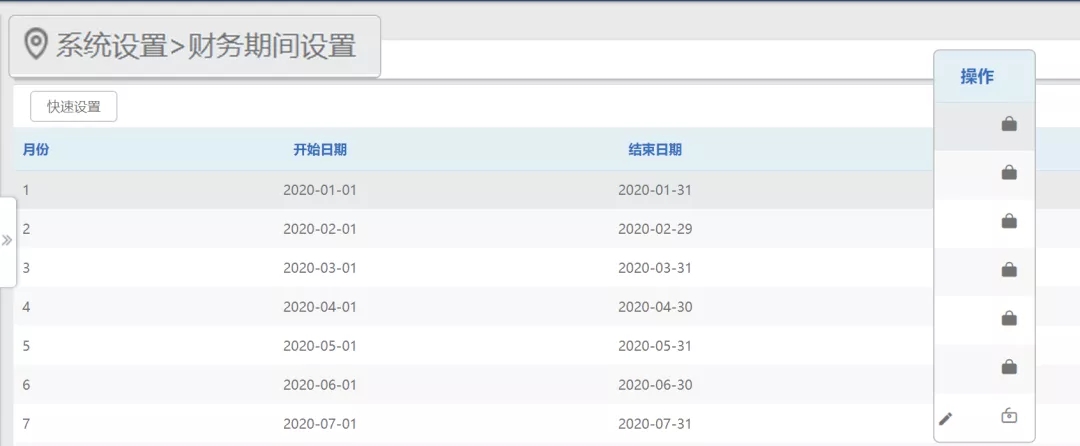Sort by the 结束日期 column header
The image size is (1080, 446).
click(655, 150)
